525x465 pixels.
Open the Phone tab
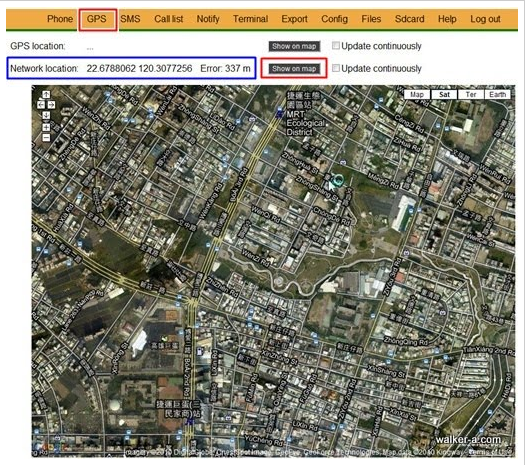pyautogui.click(x=60, y=19)
